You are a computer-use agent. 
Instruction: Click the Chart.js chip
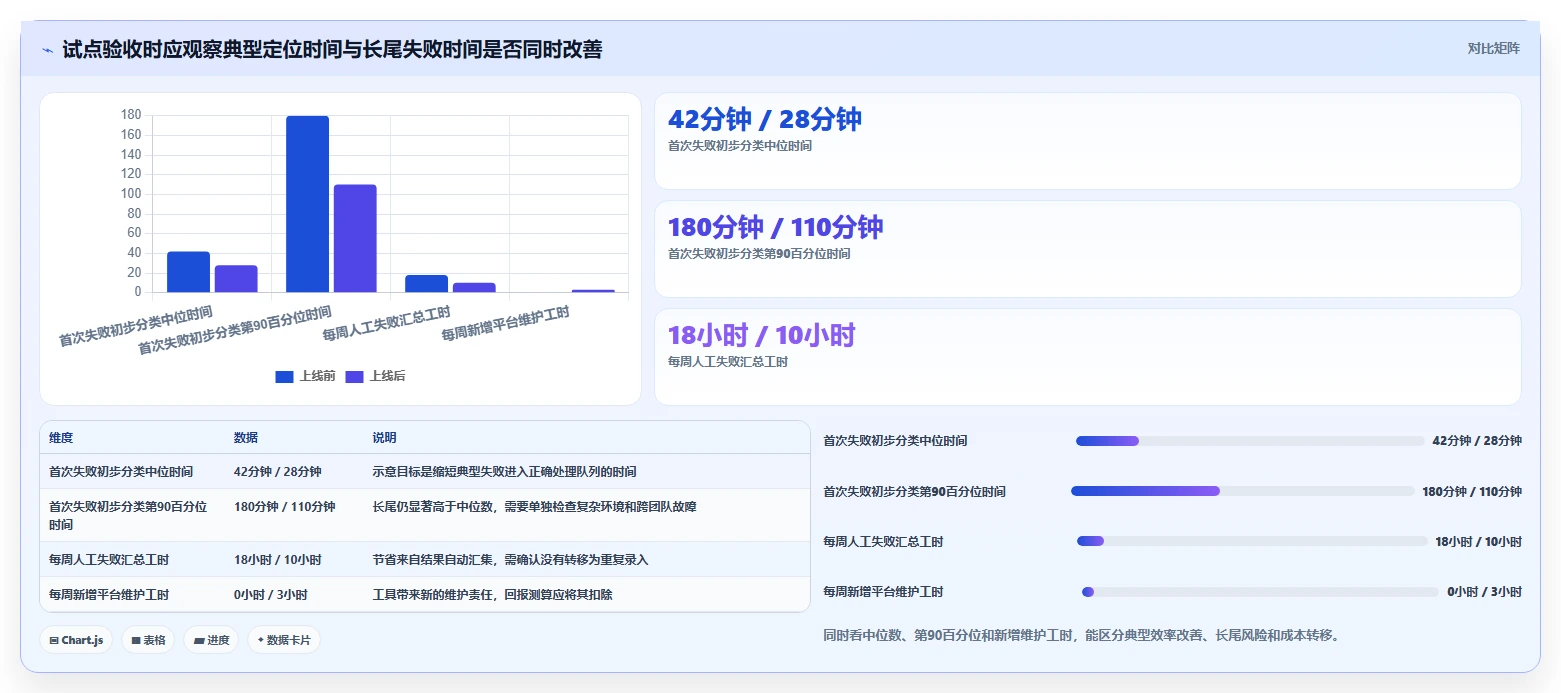click(76, 640)
